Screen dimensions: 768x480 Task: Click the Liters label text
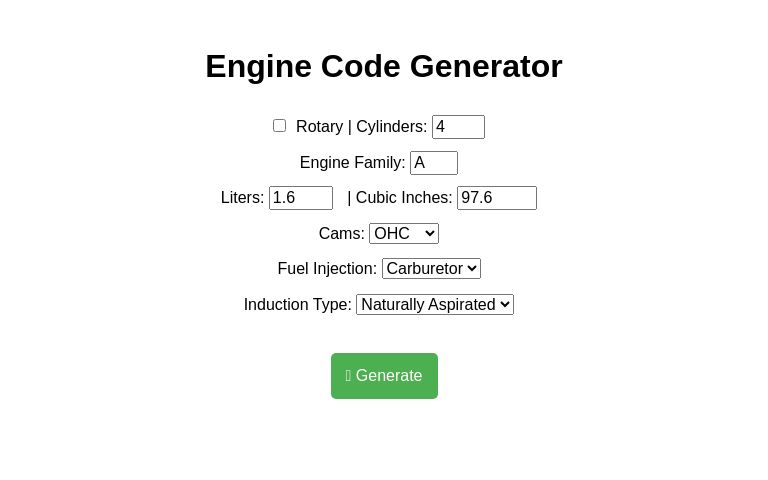pyautogui.click(x=242, y=198)
